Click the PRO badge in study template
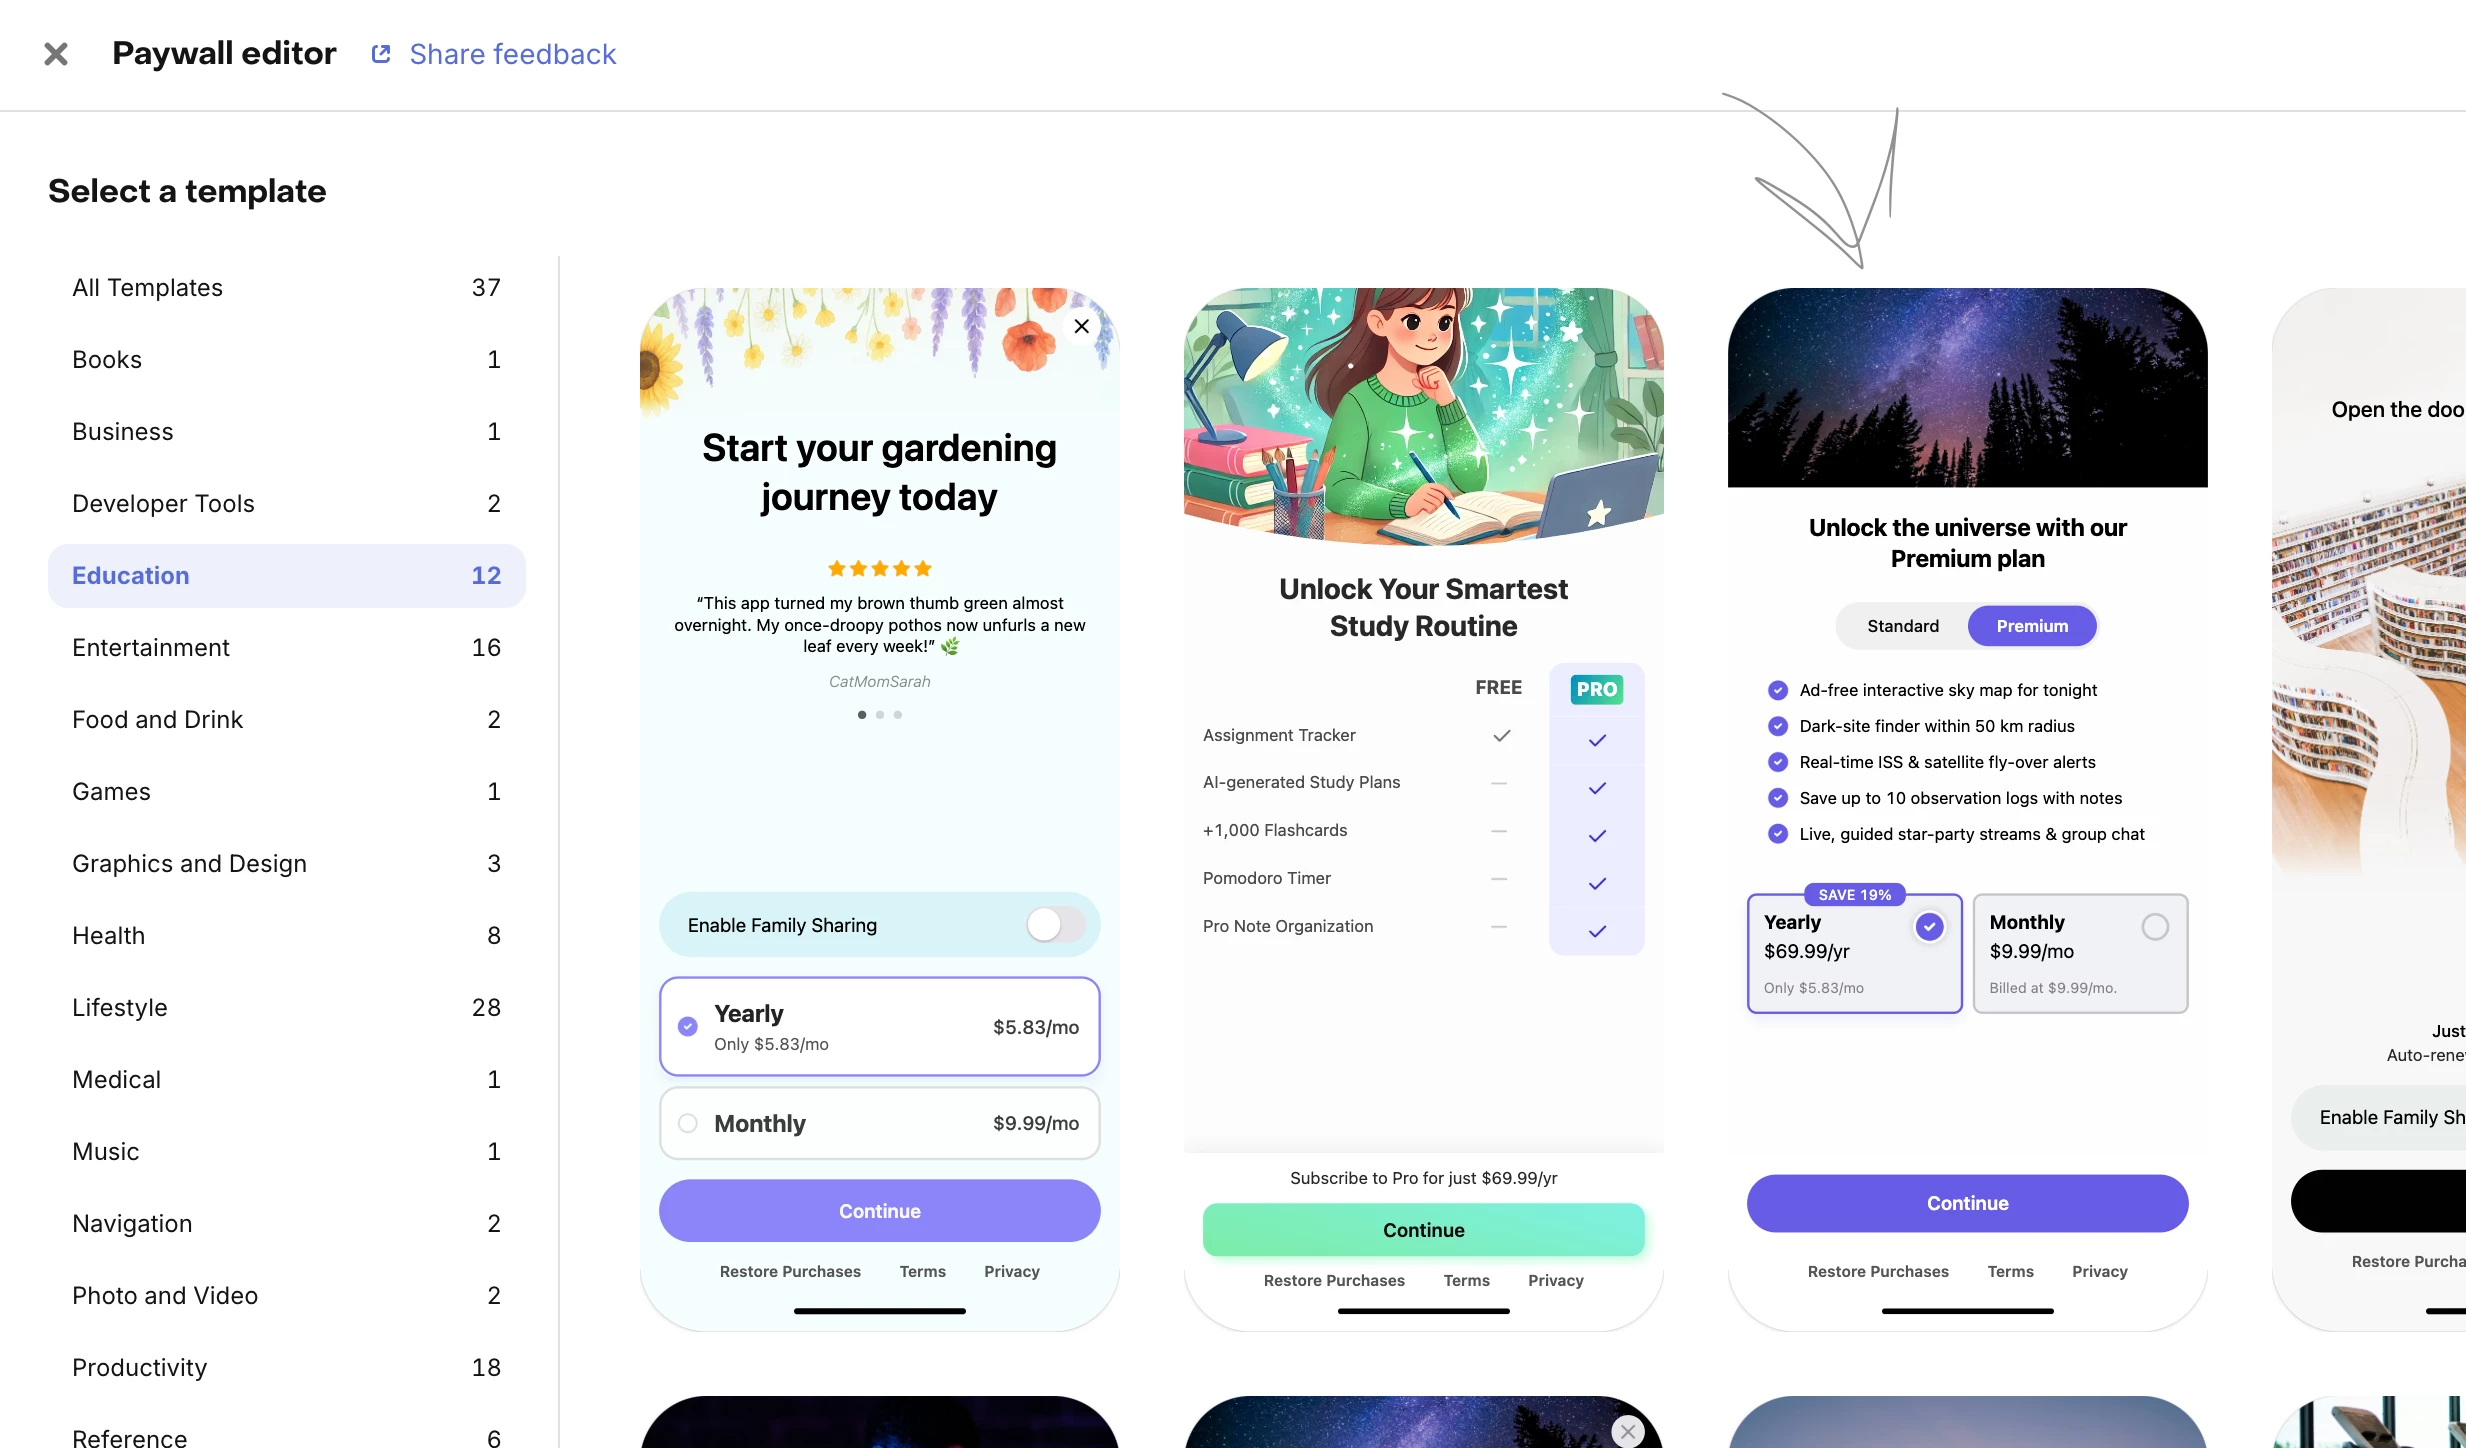Image resolution: width=2466 pixels, height=1448 pixels. (x=1597, y=689)
